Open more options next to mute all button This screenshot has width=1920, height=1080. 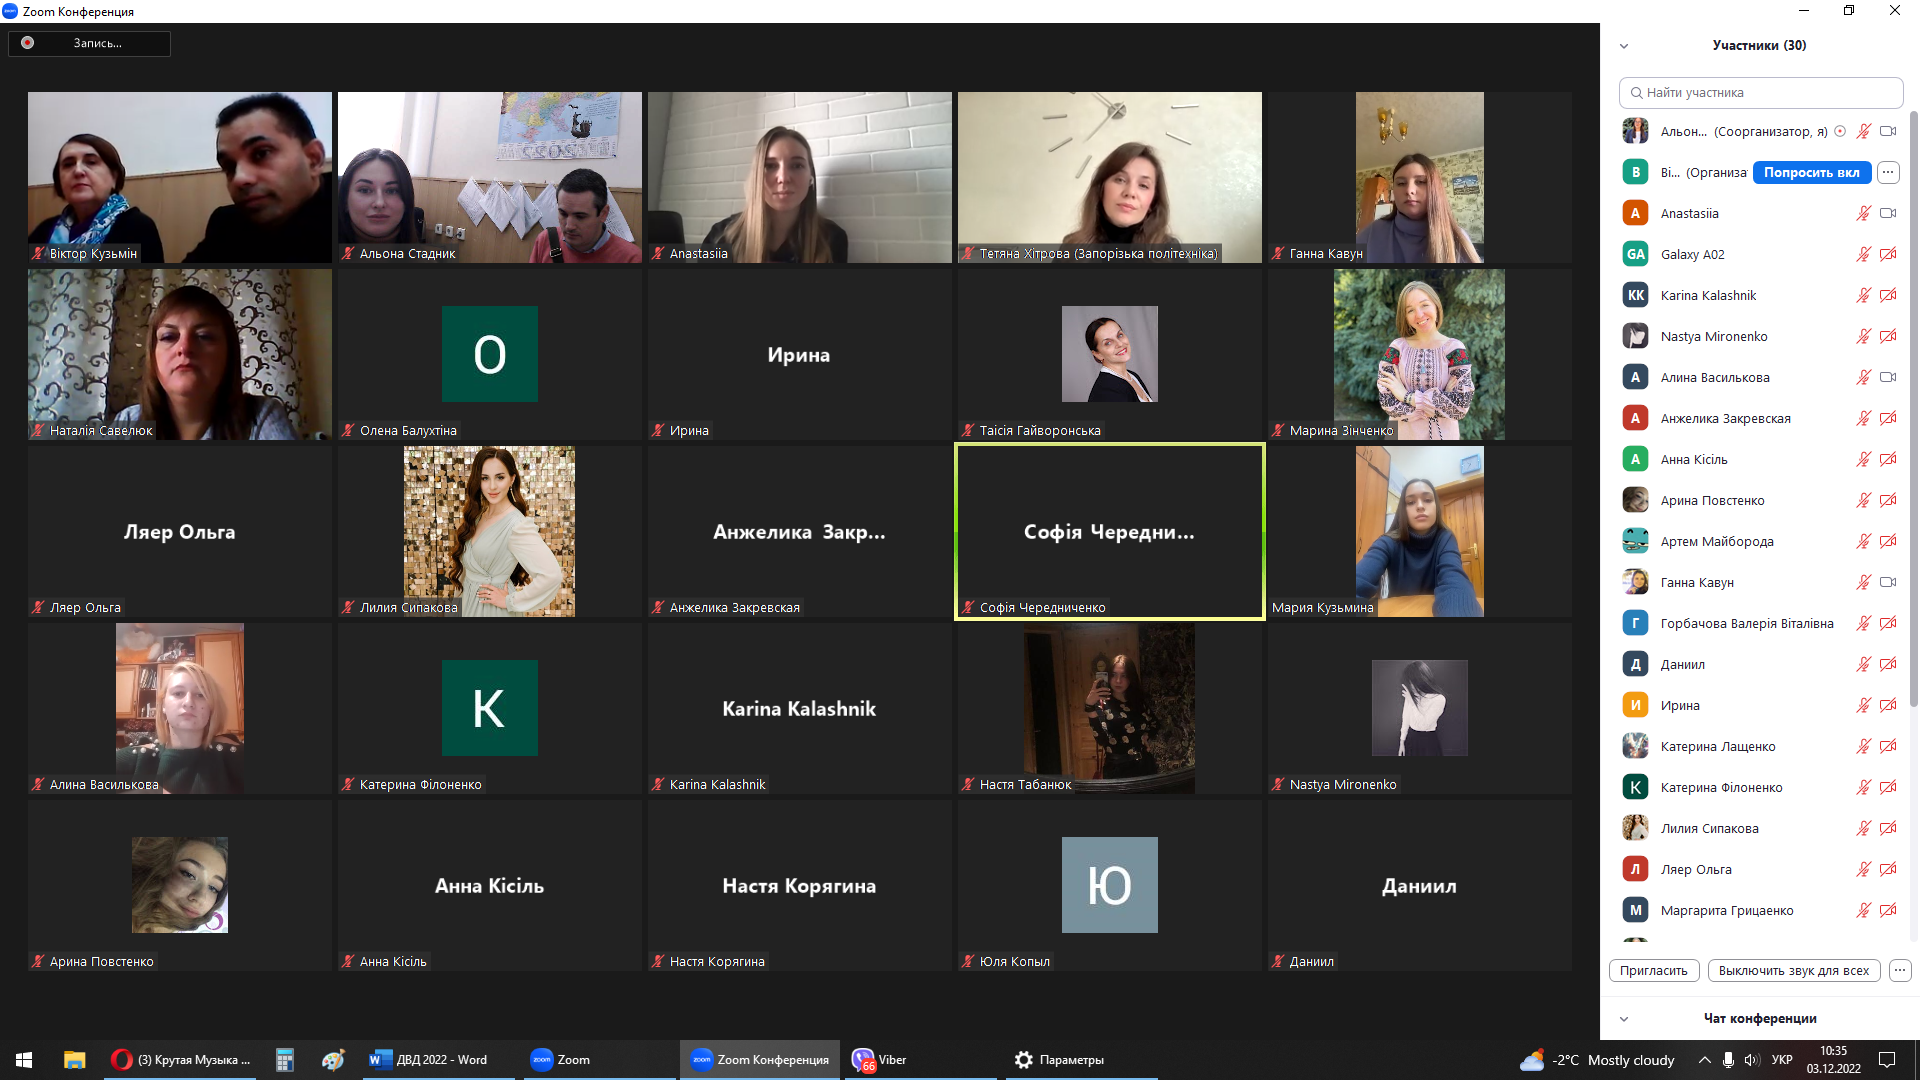click(x=1900, y=970)
